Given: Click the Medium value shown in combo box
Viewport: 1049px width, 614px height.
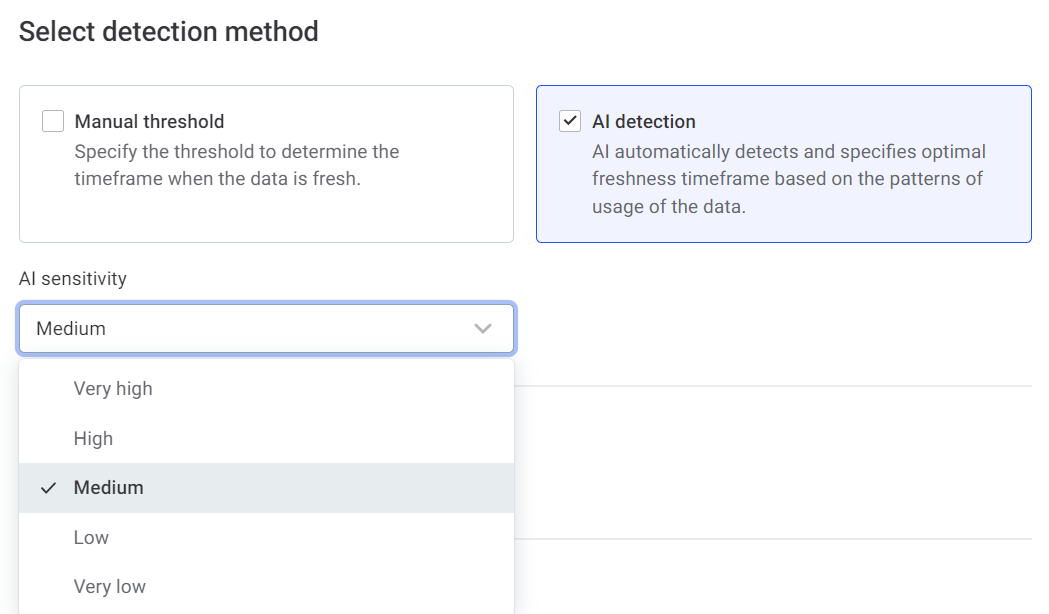Looking at the screenshot, I should 71,329.
